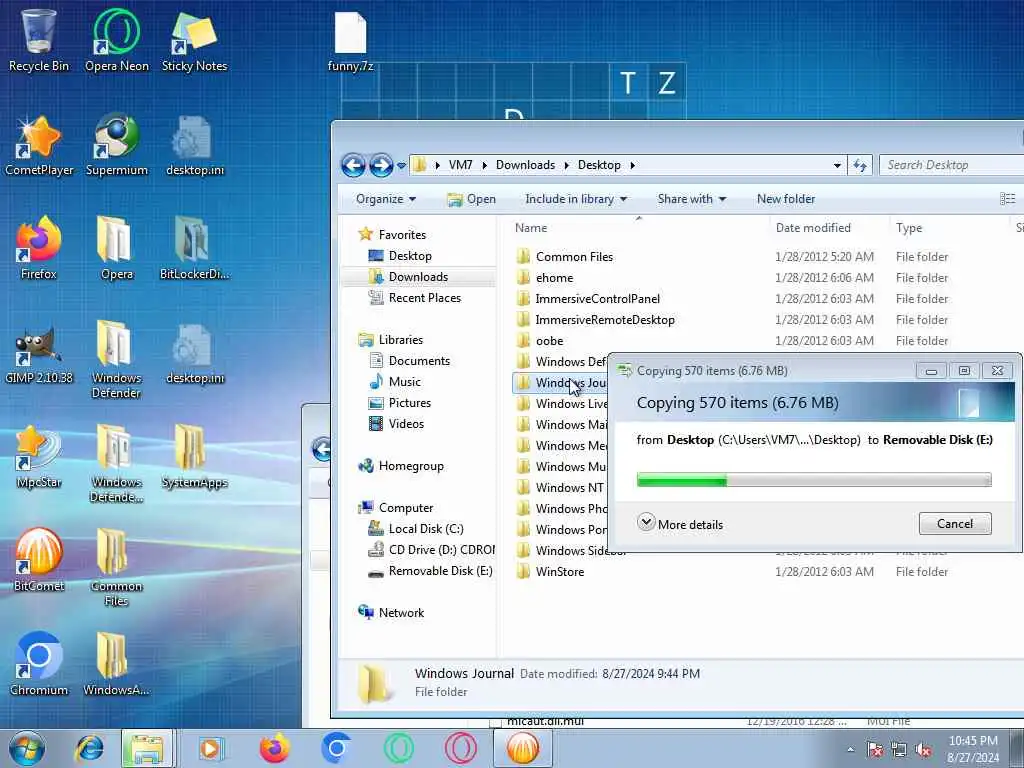Screen dimensions: 1024x768
Task: Expand More details in copy dialog
Action: [680, 524]
